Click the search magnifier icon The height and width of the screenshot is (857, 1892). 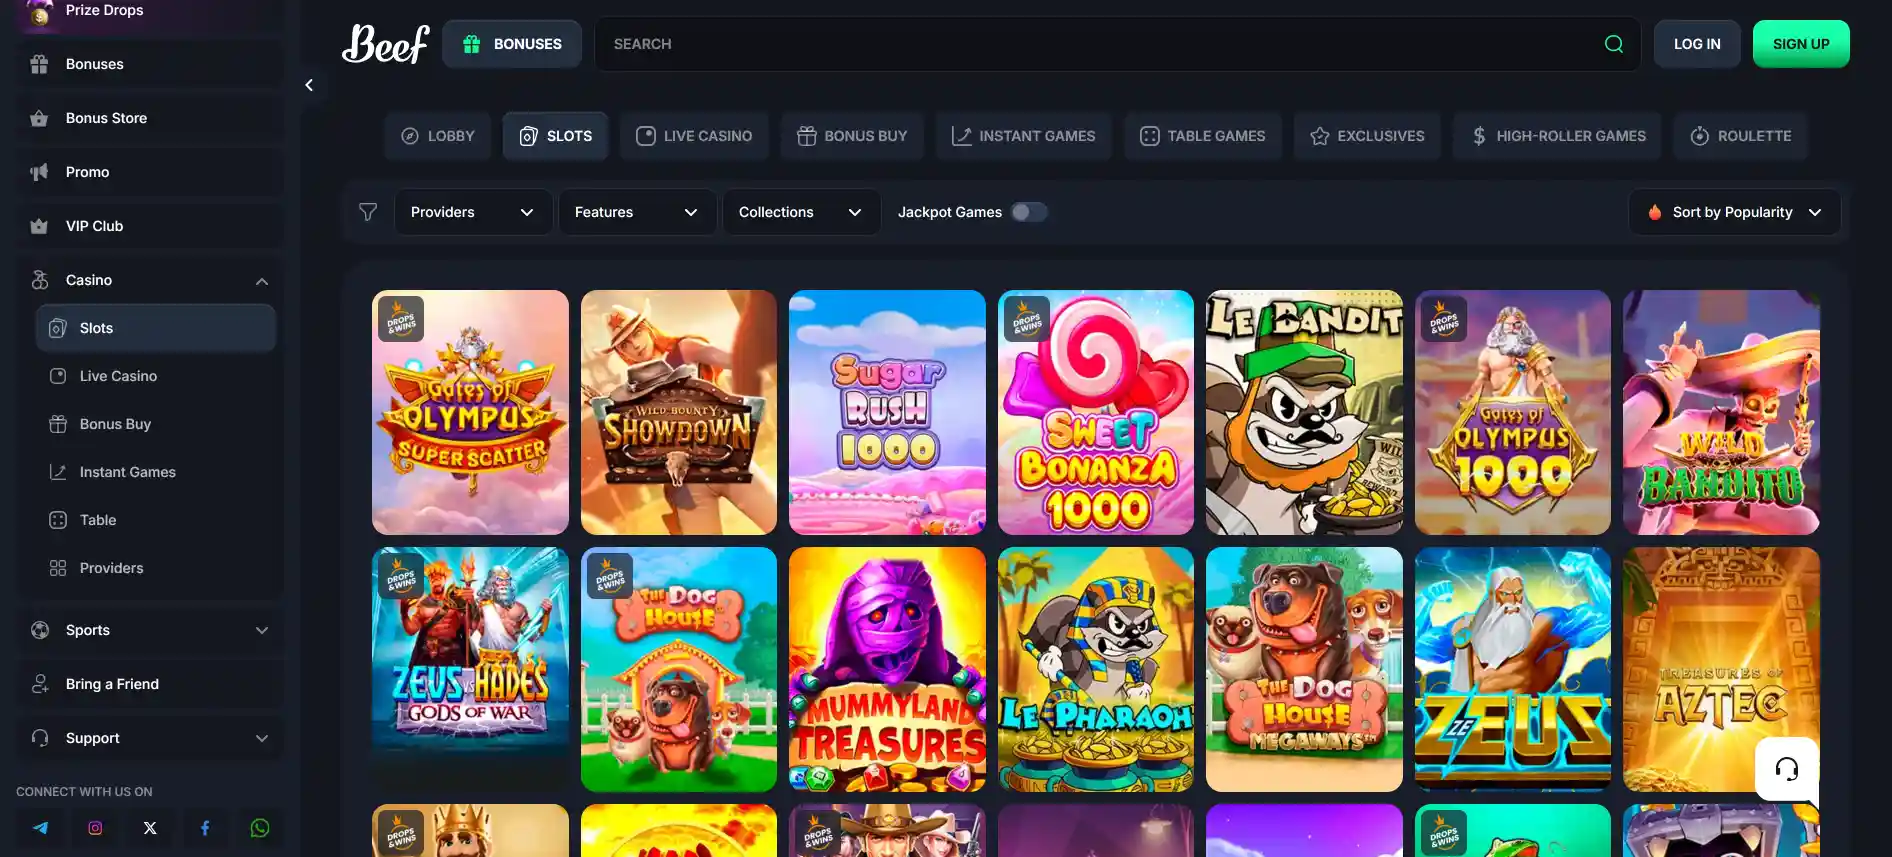point(1613,44)
